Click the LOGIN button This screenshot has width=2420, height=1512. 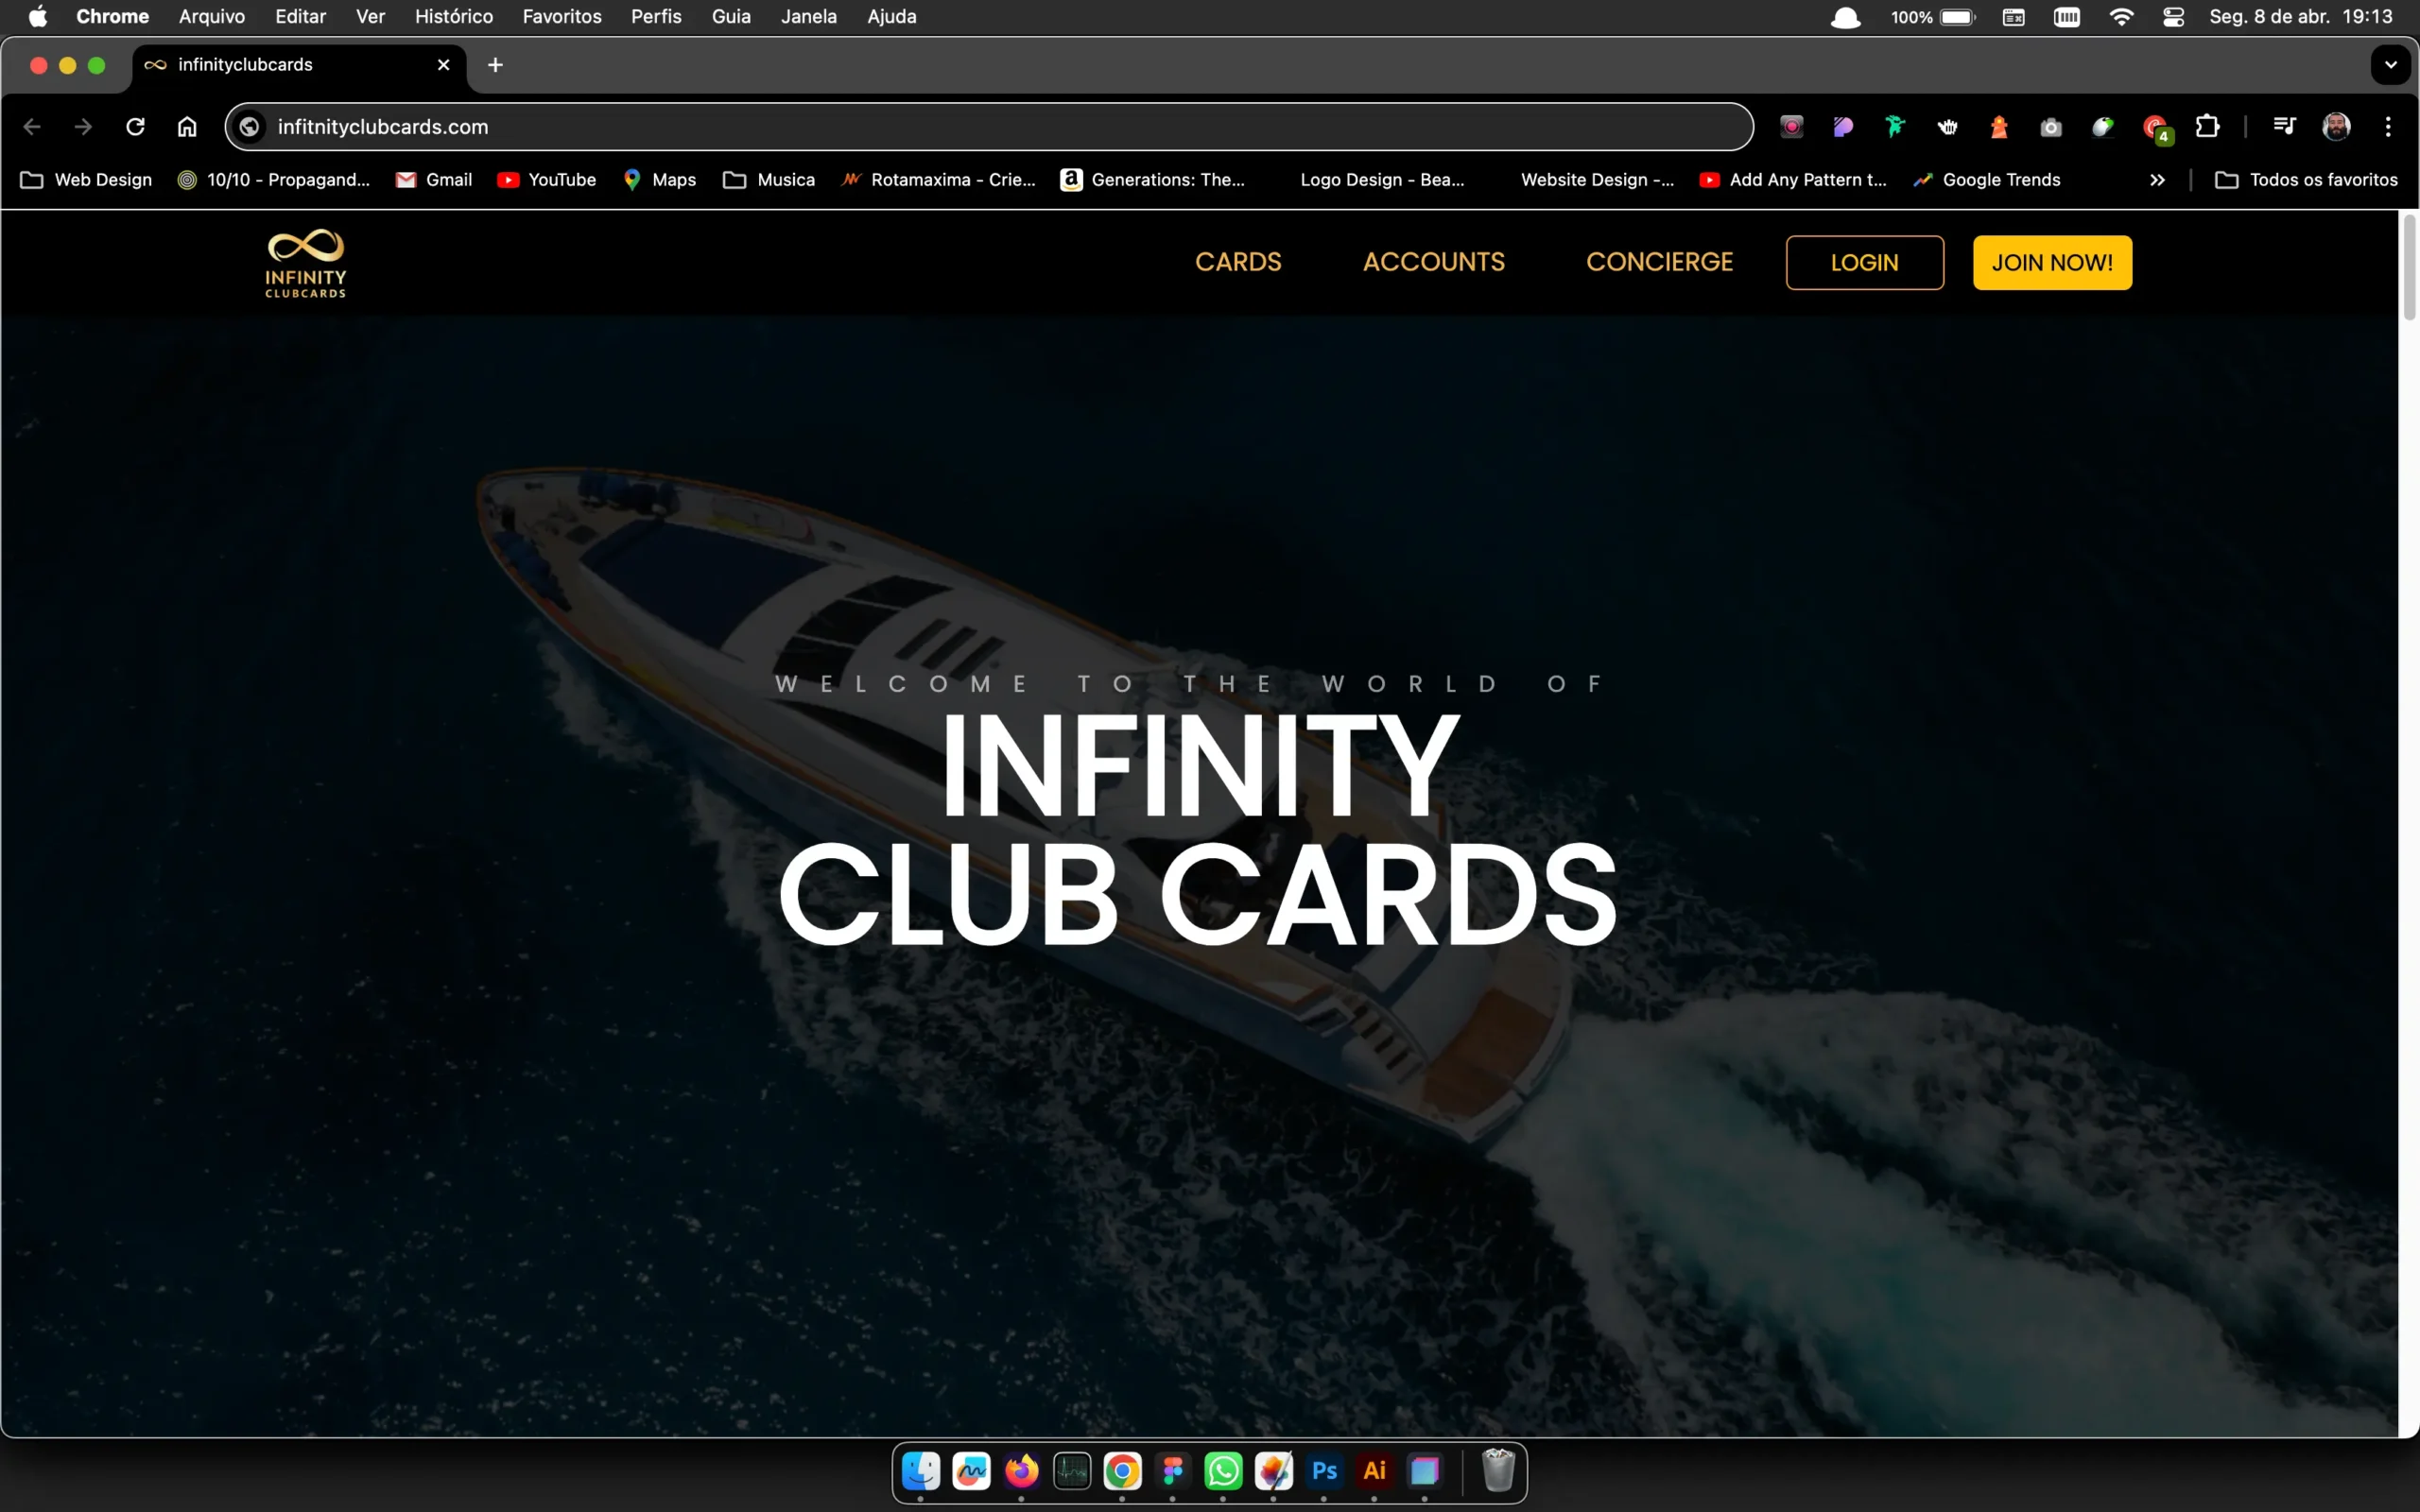tap(1864, 262)
